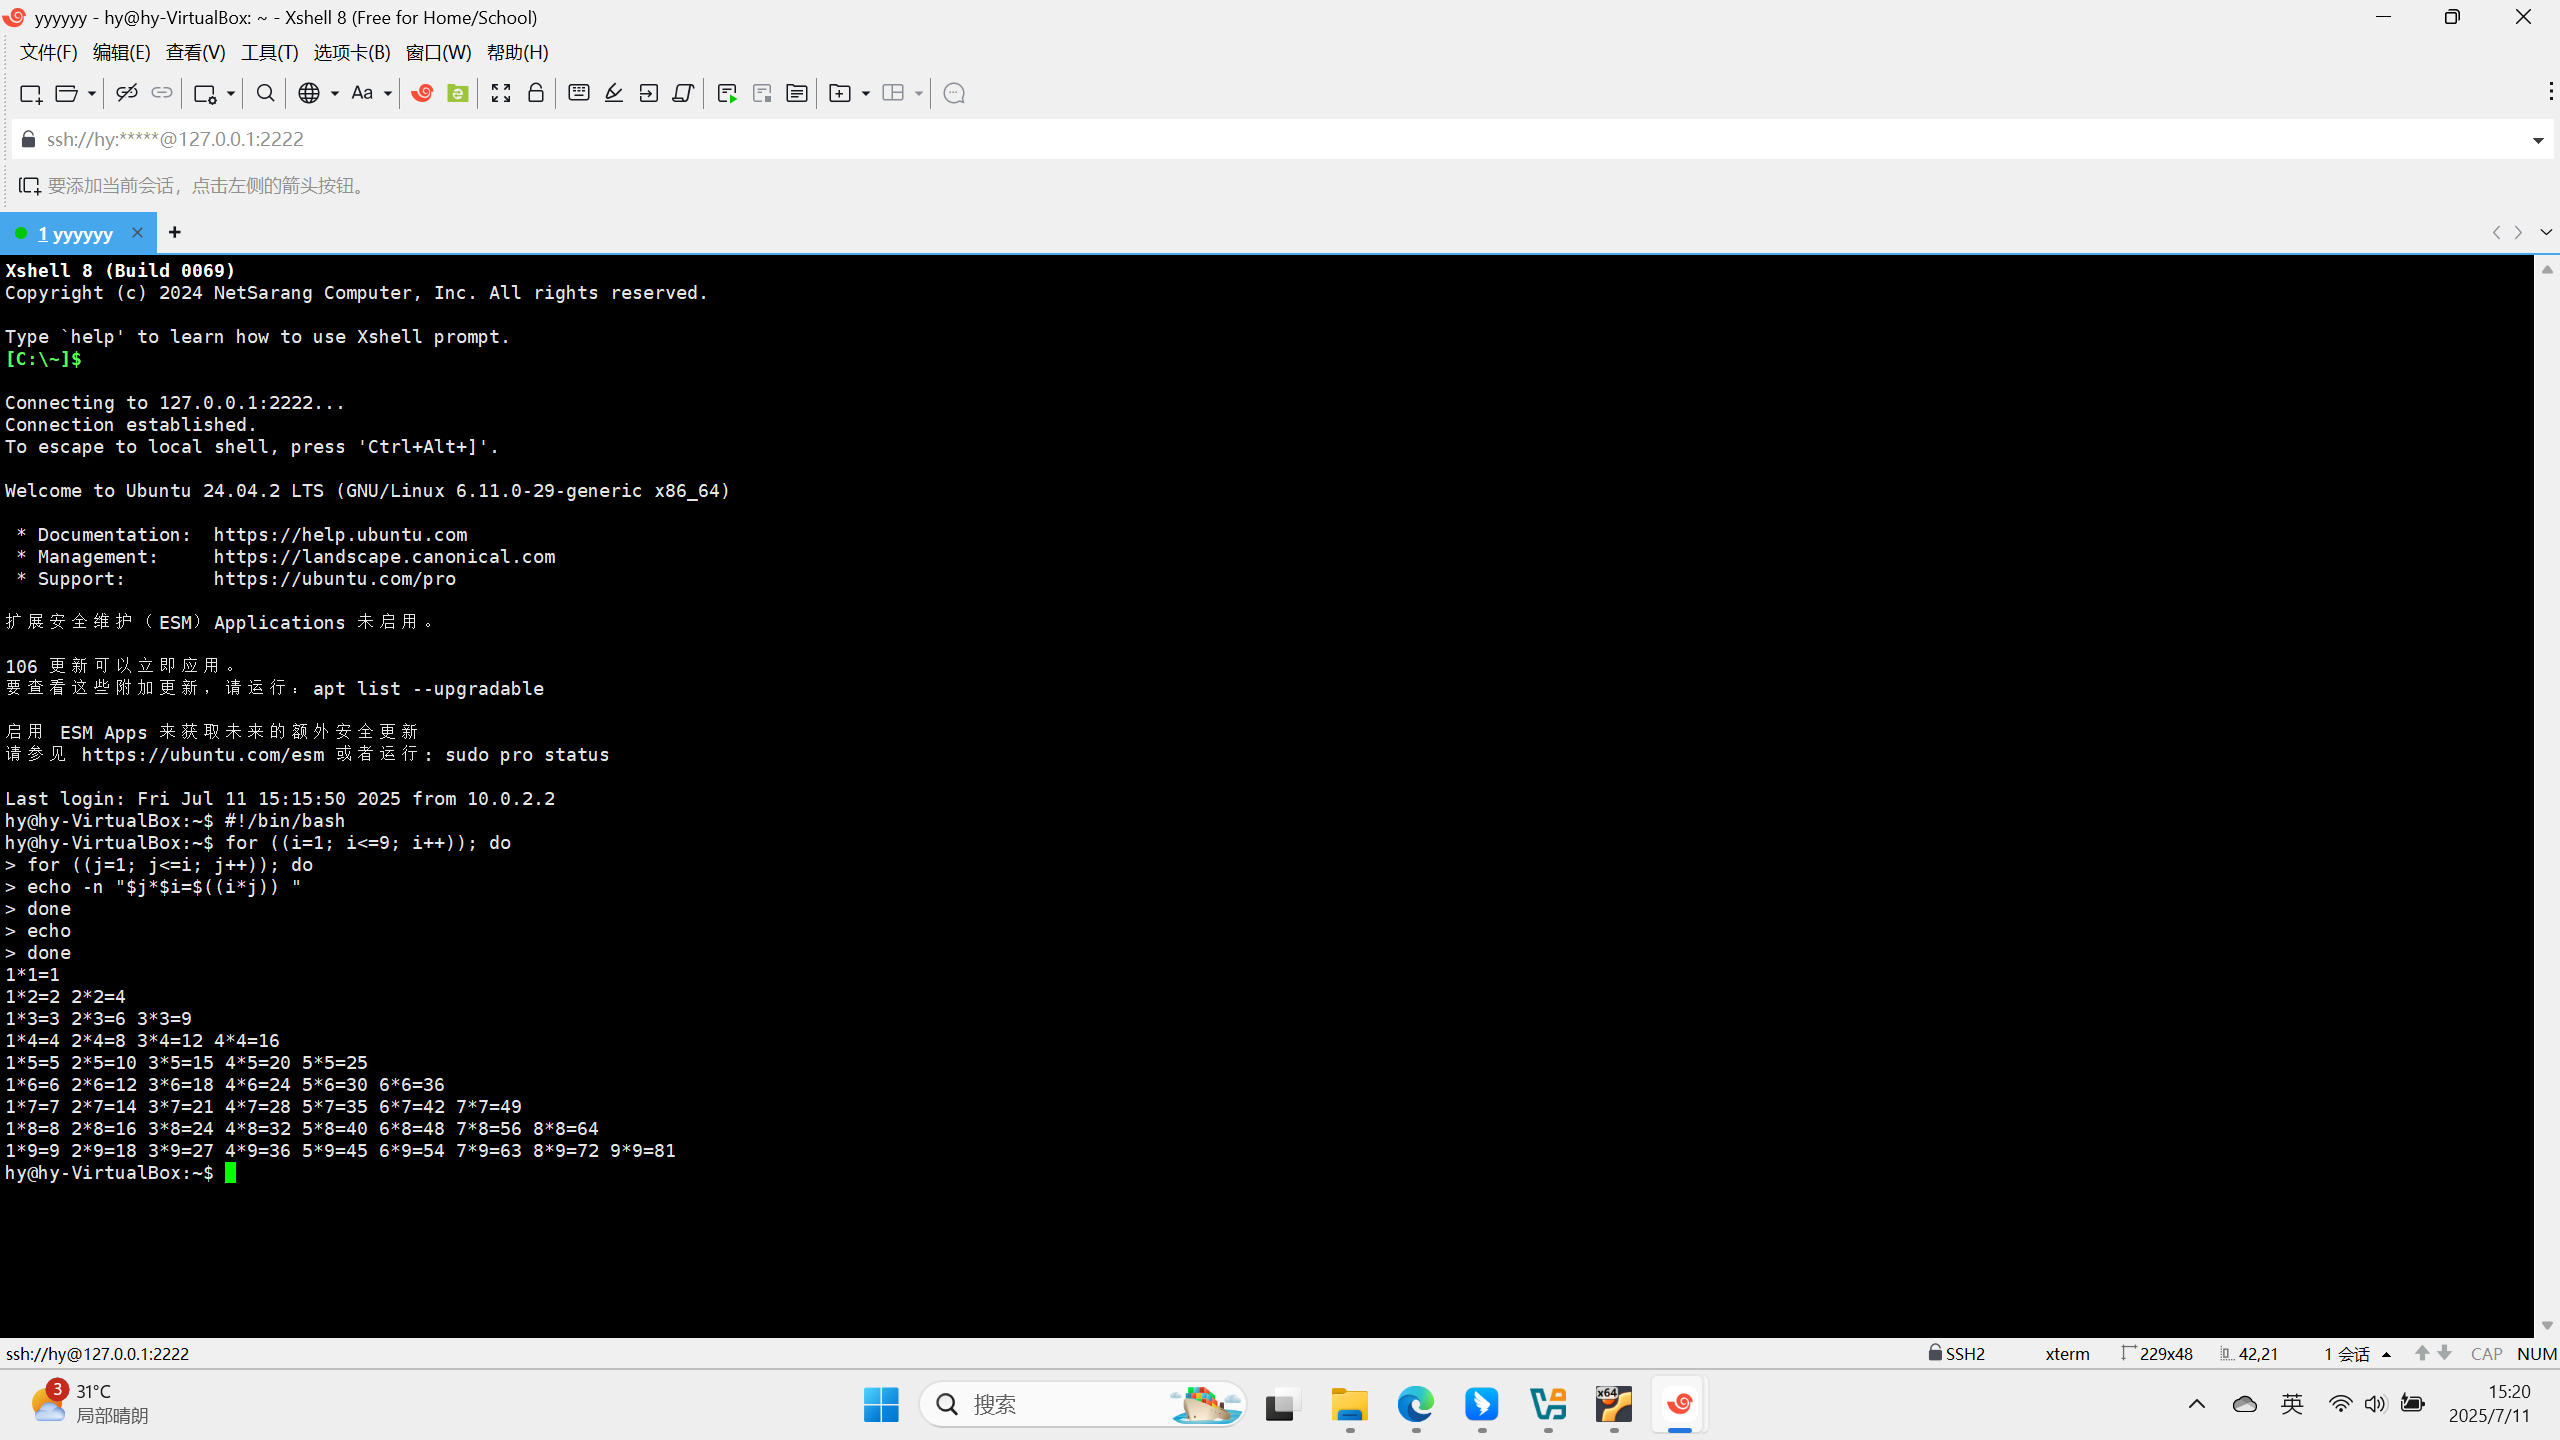Viewport: 2560px width, 1440px height.
Task: Click the highlight pen icon
Action: [614, 93]
